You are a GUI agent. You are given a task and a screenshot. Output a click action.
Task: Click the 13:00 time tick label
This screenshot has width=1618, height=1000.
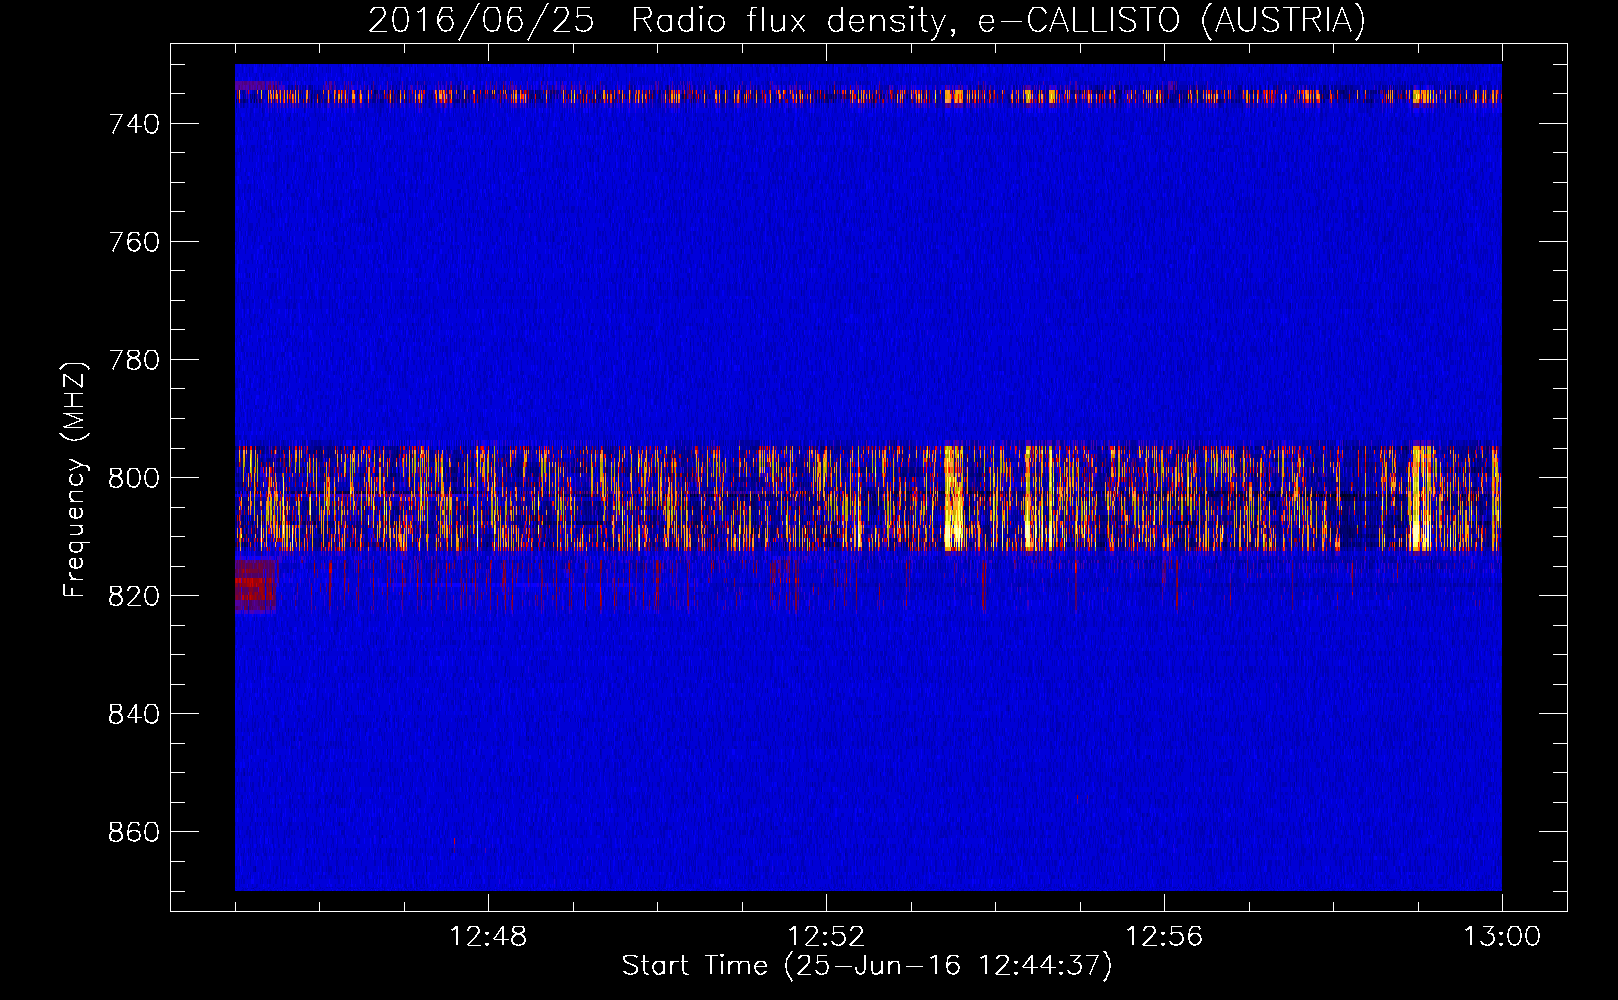click(1502, 937)
